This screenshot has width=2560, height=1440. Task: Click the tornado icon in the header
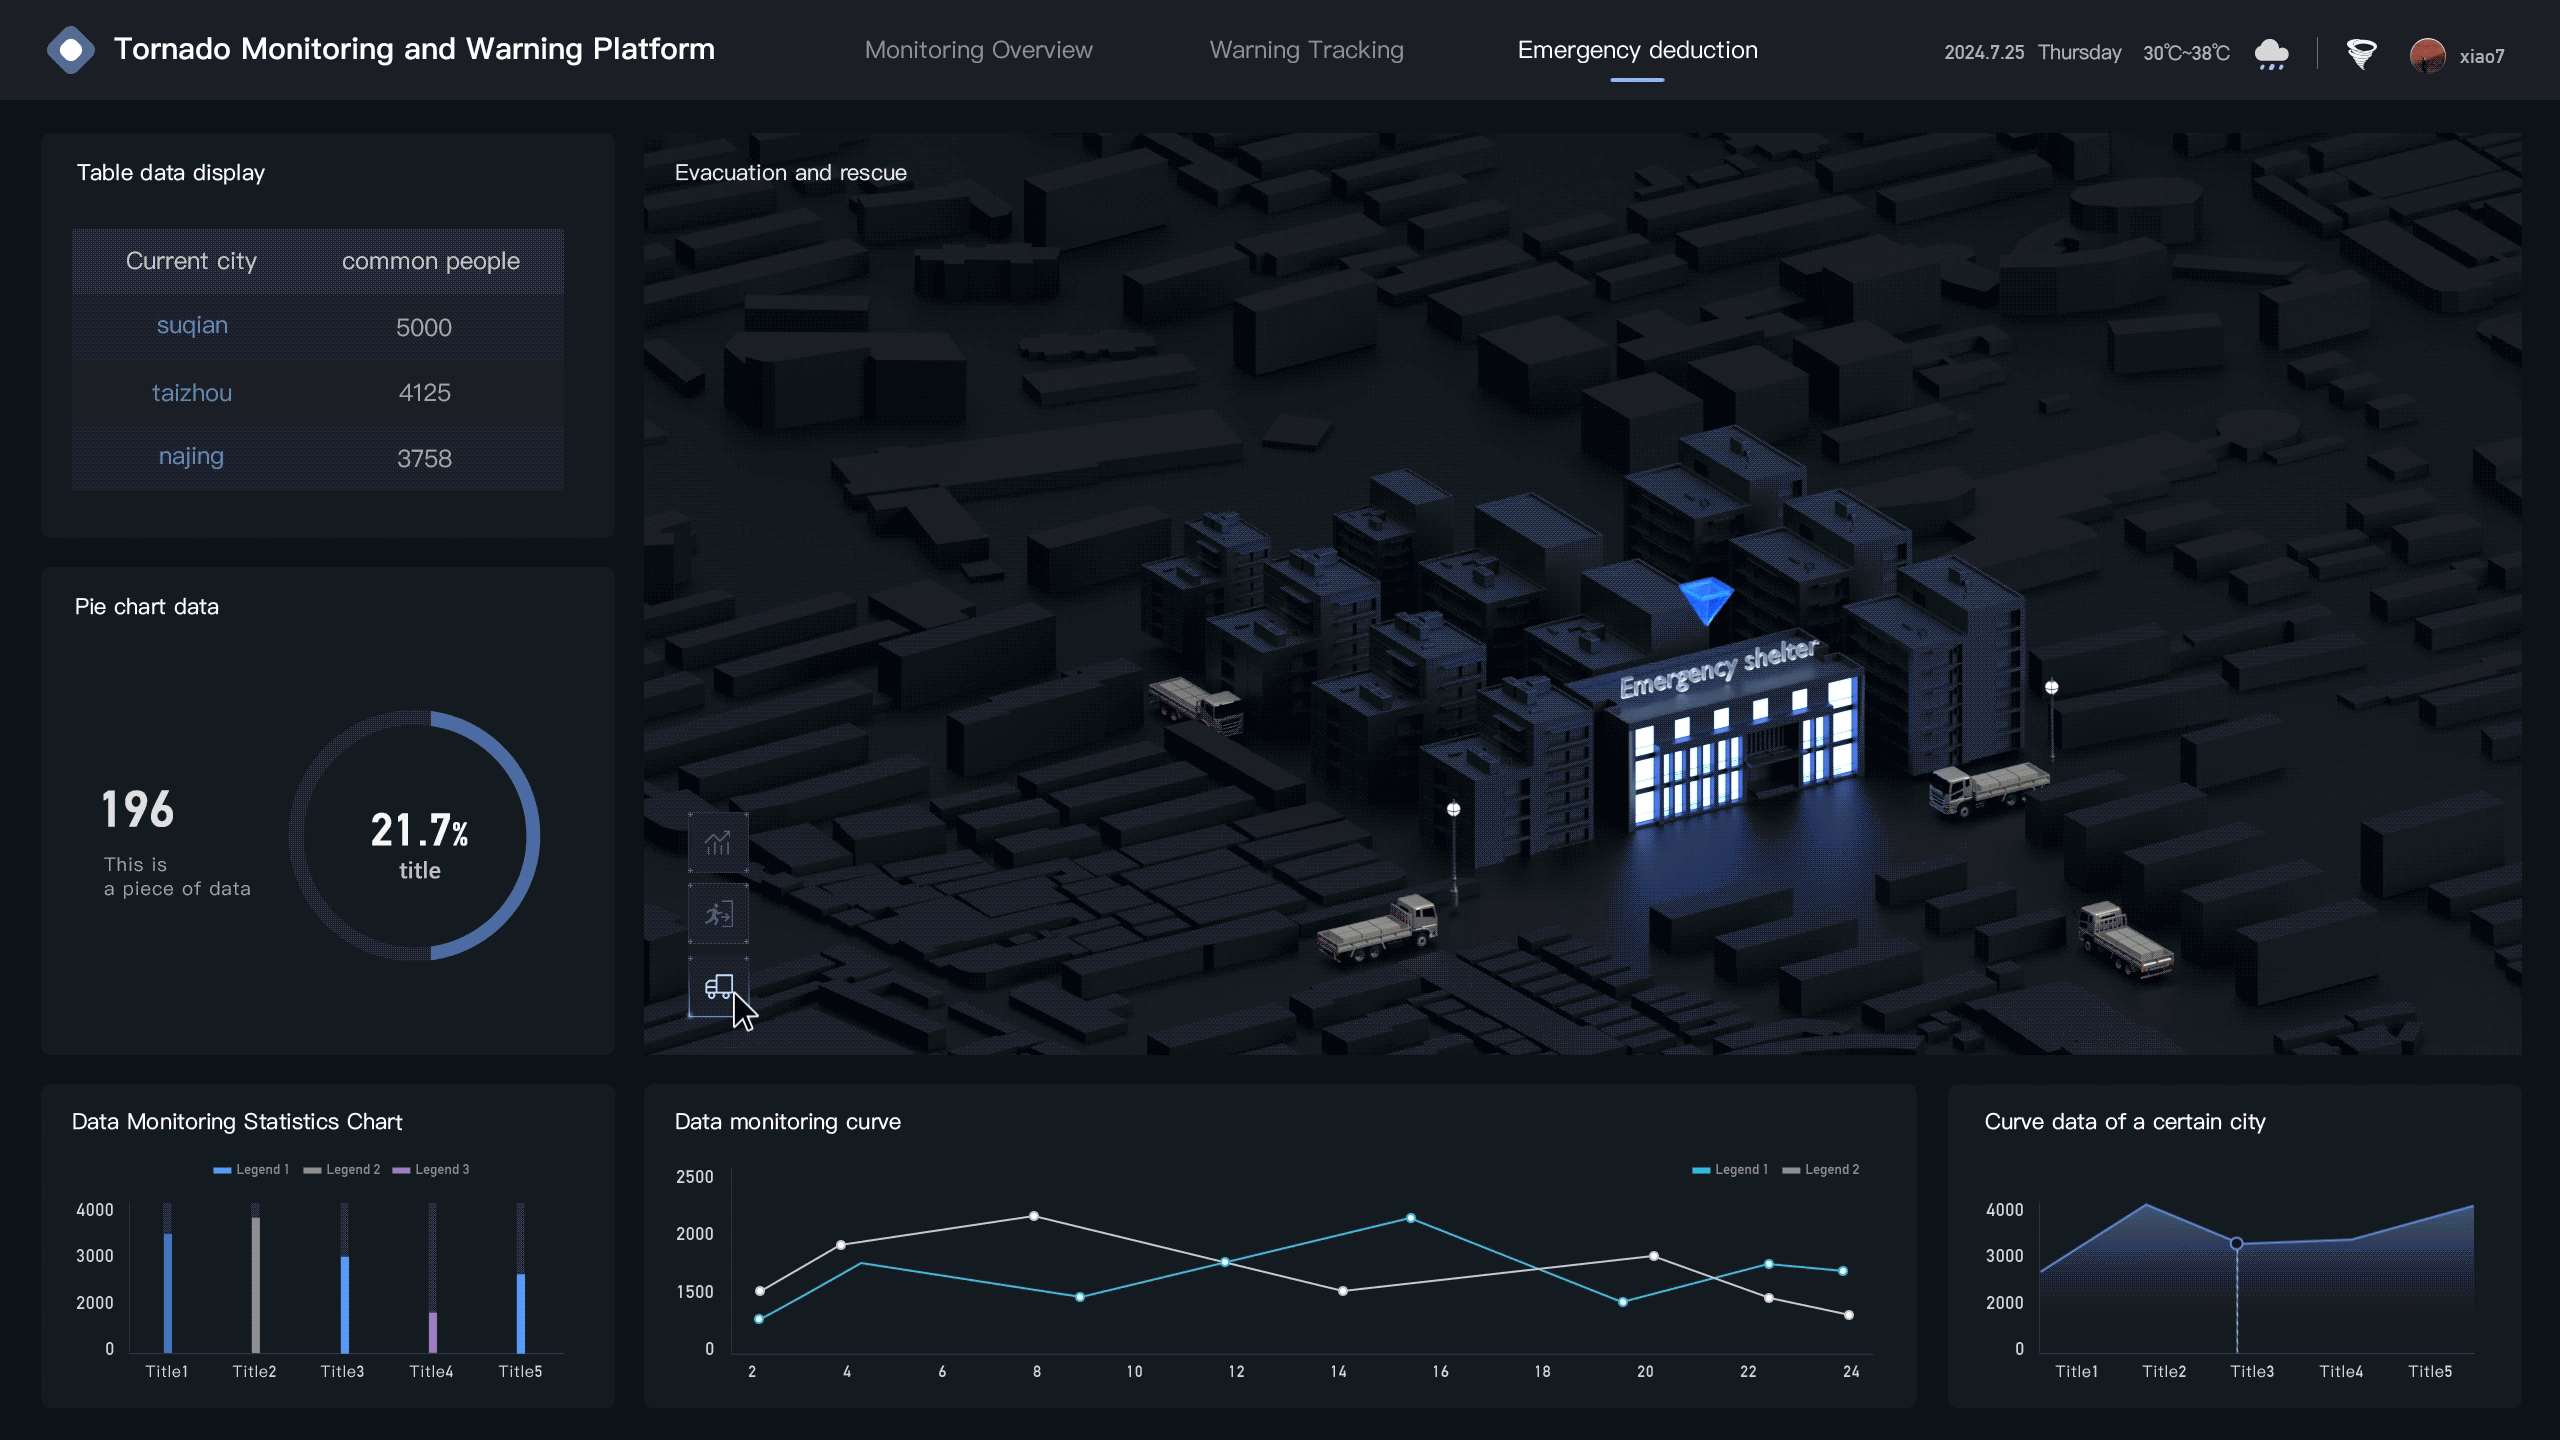(x=2361, y=54)
